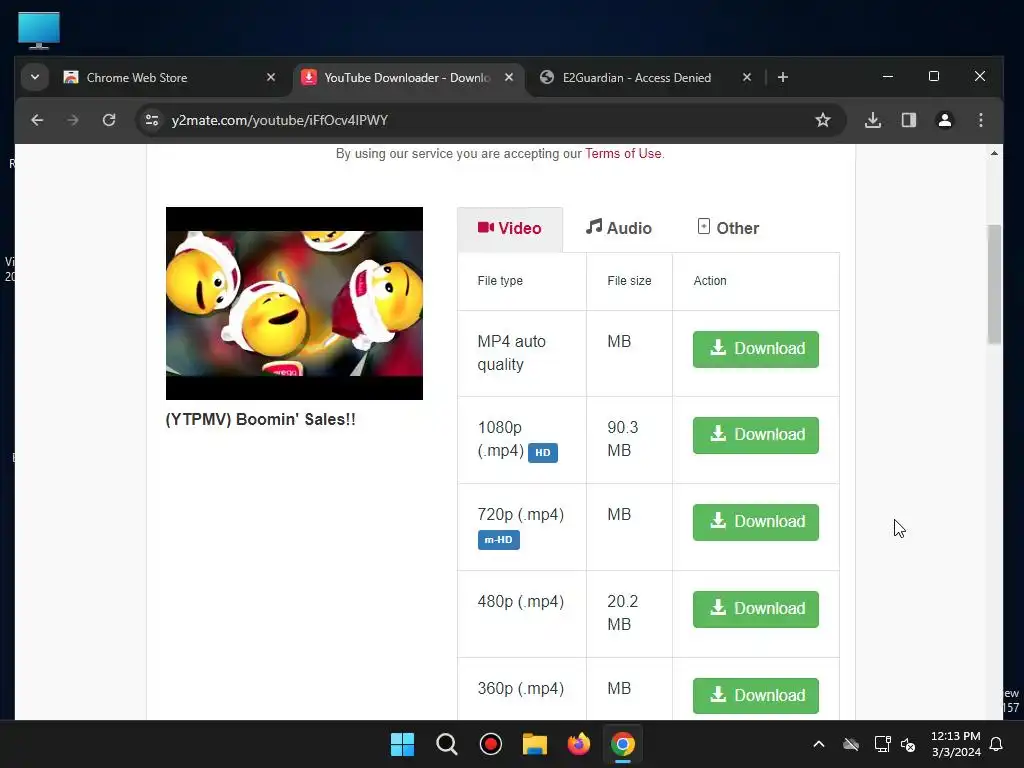Click the muted volume tray icon
The width and height of the screenshot is (1024, 768).
[908, 744]
